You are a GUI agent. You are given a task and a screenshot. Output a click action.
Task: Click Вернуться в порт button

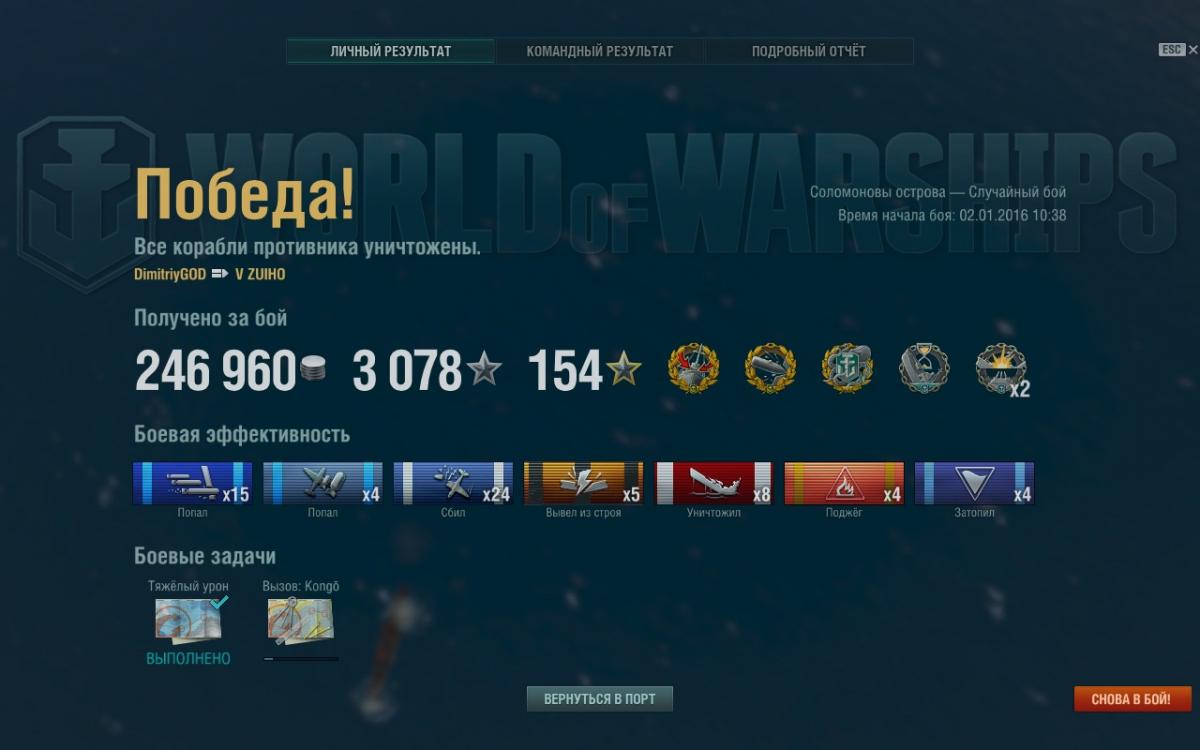pyautogui.click(x=600, y=699)
